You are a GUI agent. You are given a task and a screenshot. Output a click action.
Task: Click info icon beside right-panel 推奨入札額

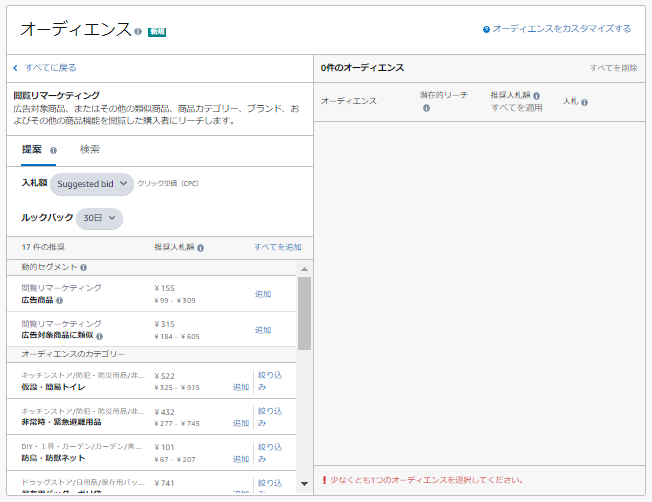tap(536, 96)
